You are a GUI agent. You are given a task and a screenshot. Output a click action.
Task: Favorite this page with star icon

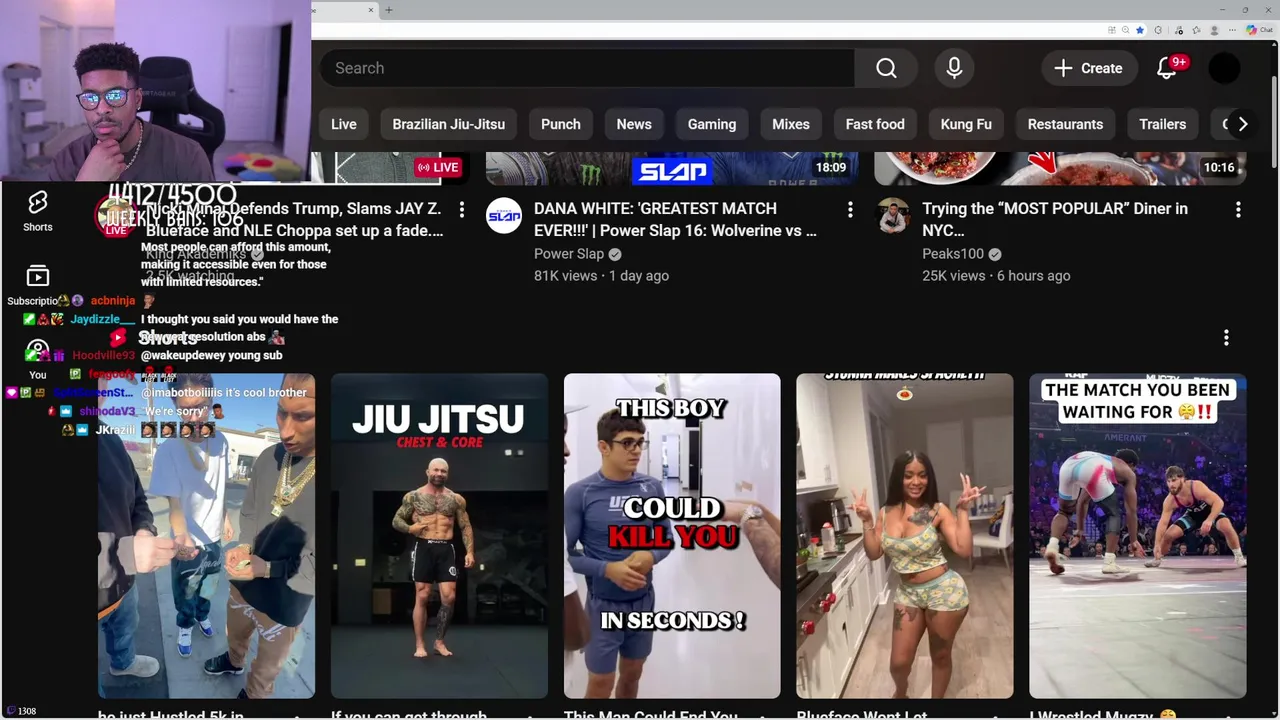(1140, 30)
